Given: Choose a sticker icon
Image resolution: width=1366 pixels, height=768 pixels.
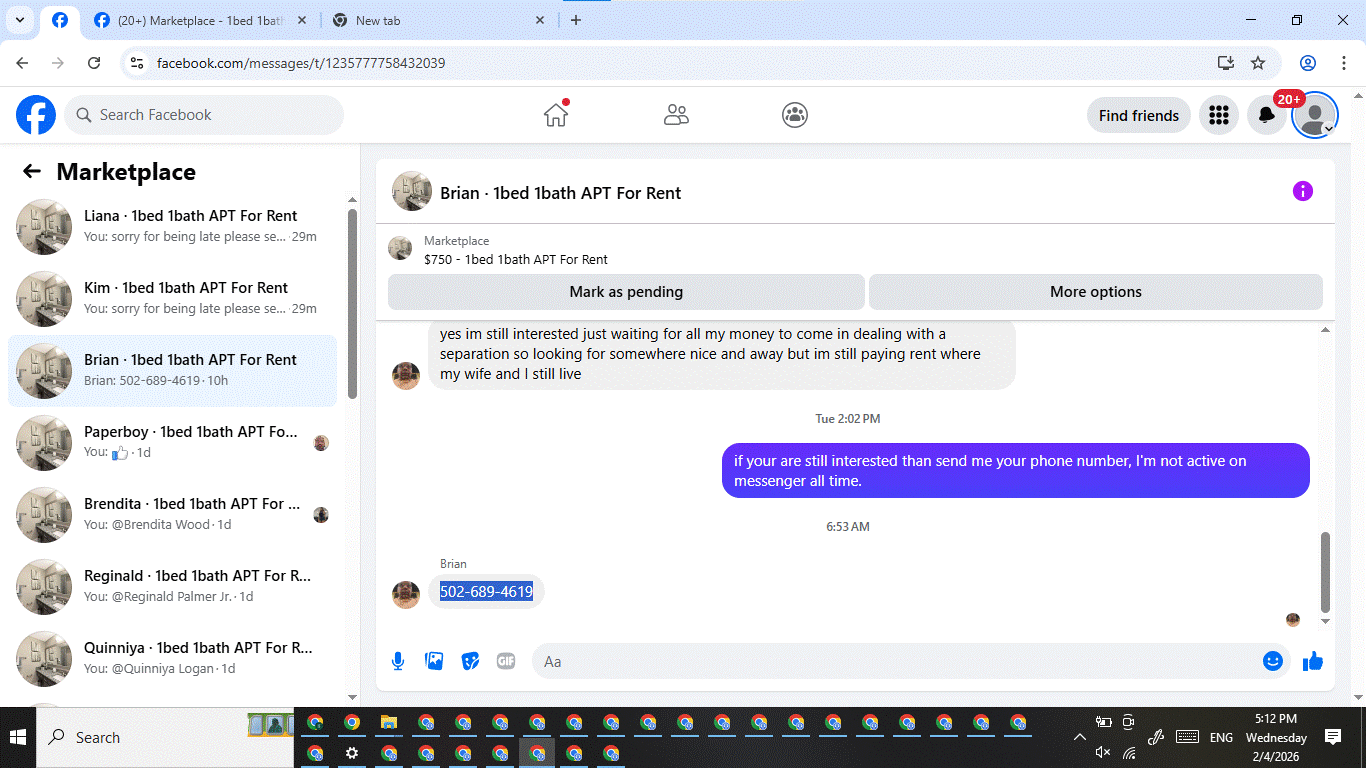Looking at the screenshot, I should [470, 661].
